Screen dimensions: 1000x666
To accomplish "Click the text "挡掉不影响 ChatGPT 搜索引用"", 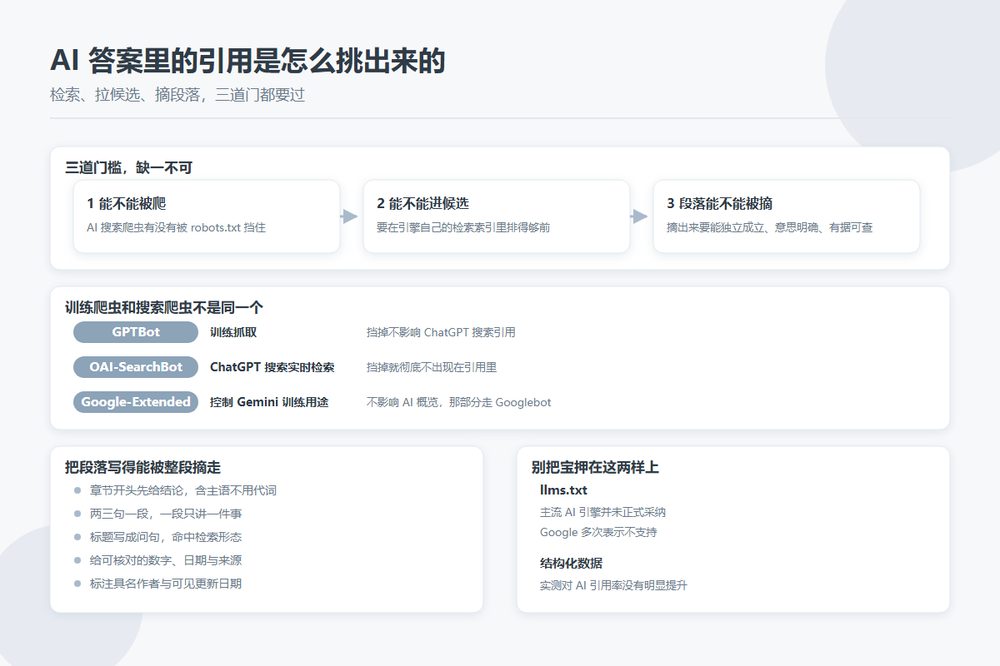I will click(x=441, y=332).
